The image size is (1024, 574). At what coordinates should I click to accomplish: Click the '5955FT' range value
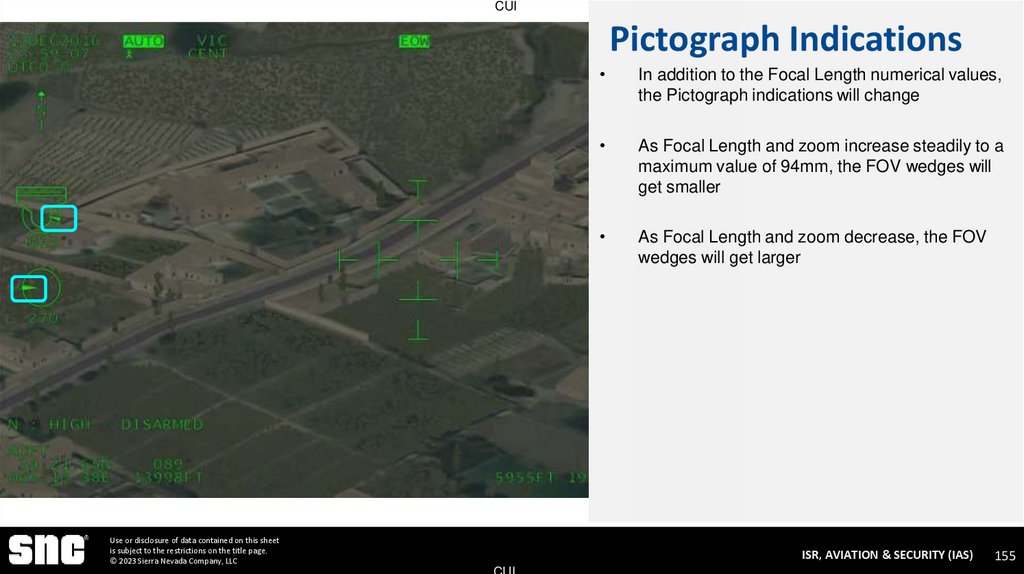point(525,478)
